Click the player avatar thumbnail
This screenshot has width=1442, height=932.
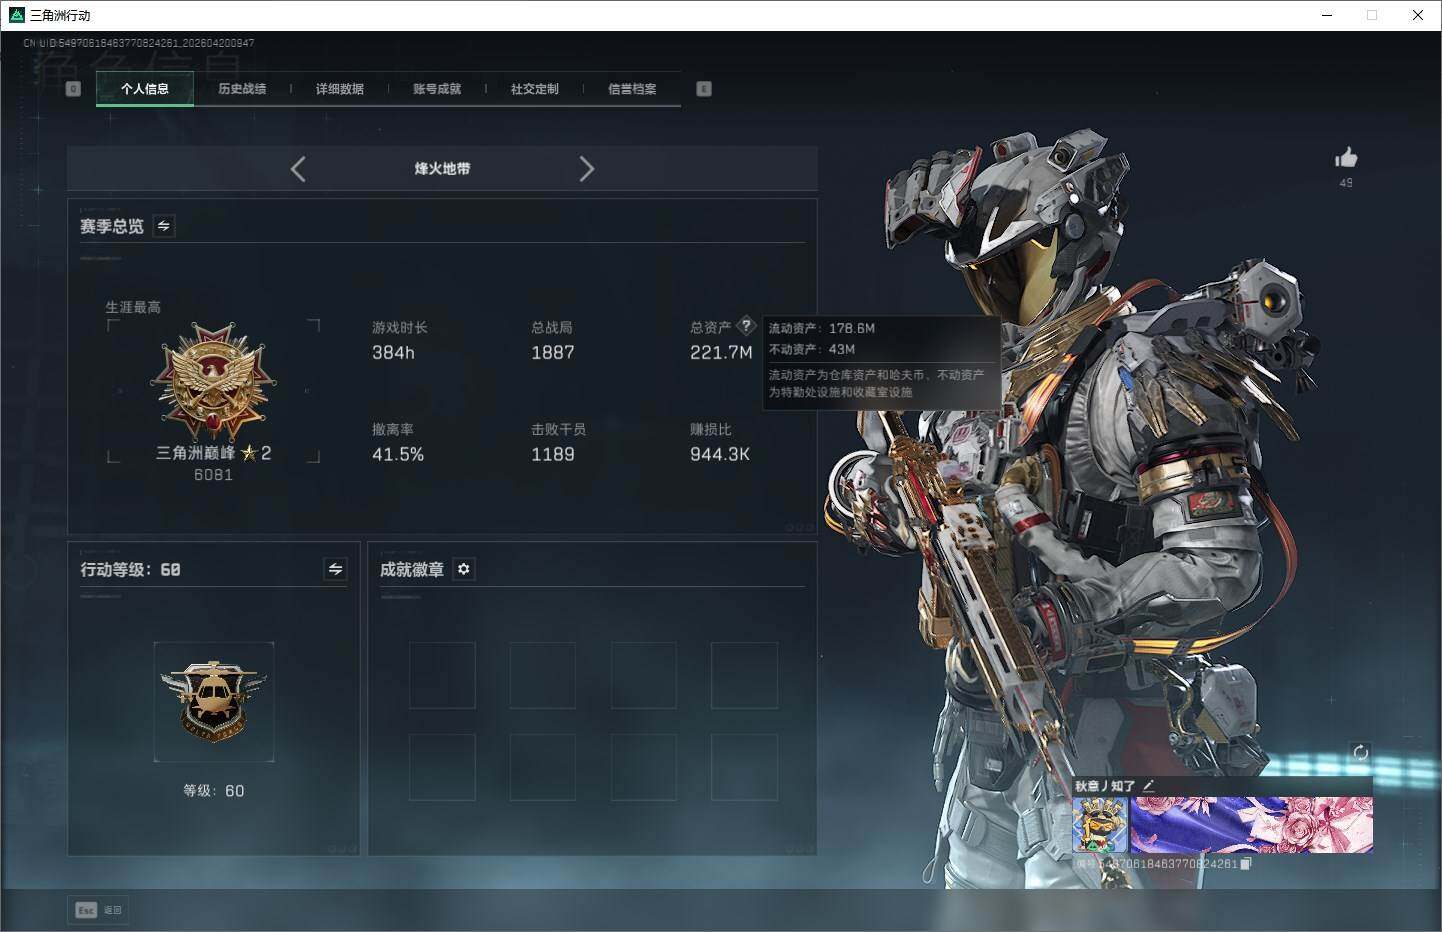[1100, 825]
